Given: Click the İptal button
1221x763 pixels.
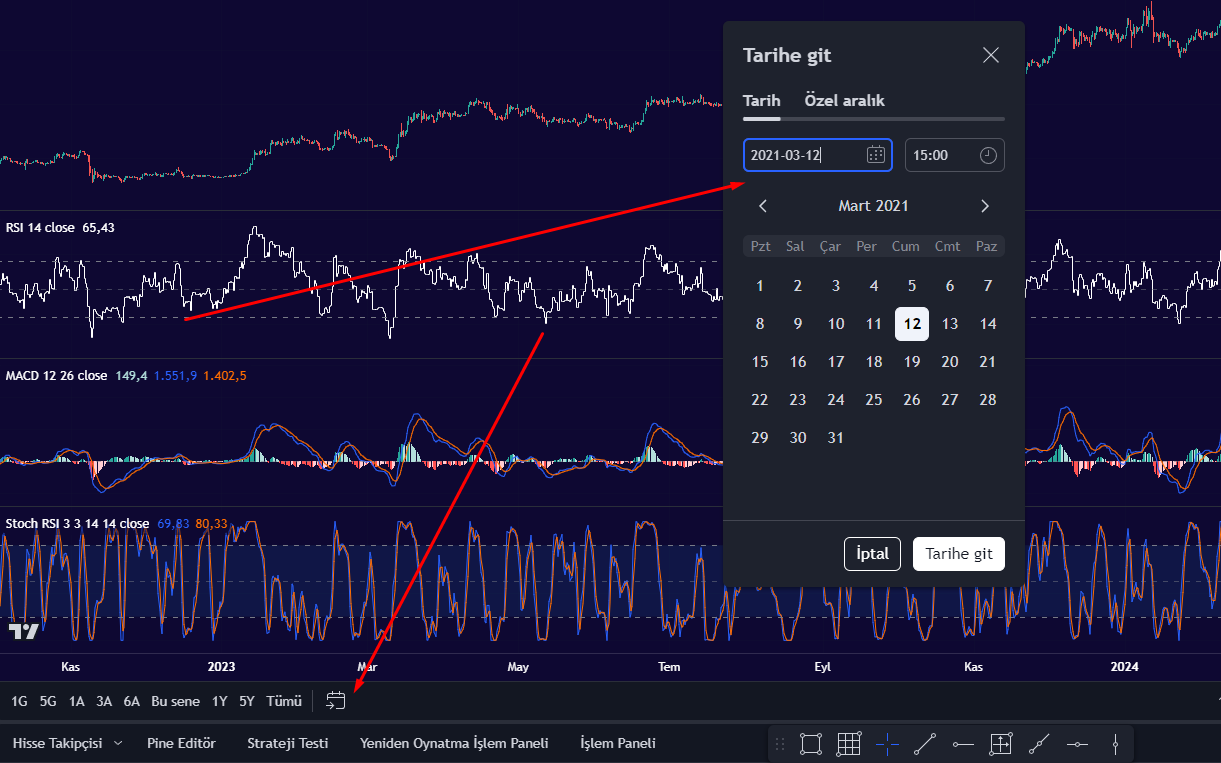Looking at the screenshot, I should click(x=873, y=554).
